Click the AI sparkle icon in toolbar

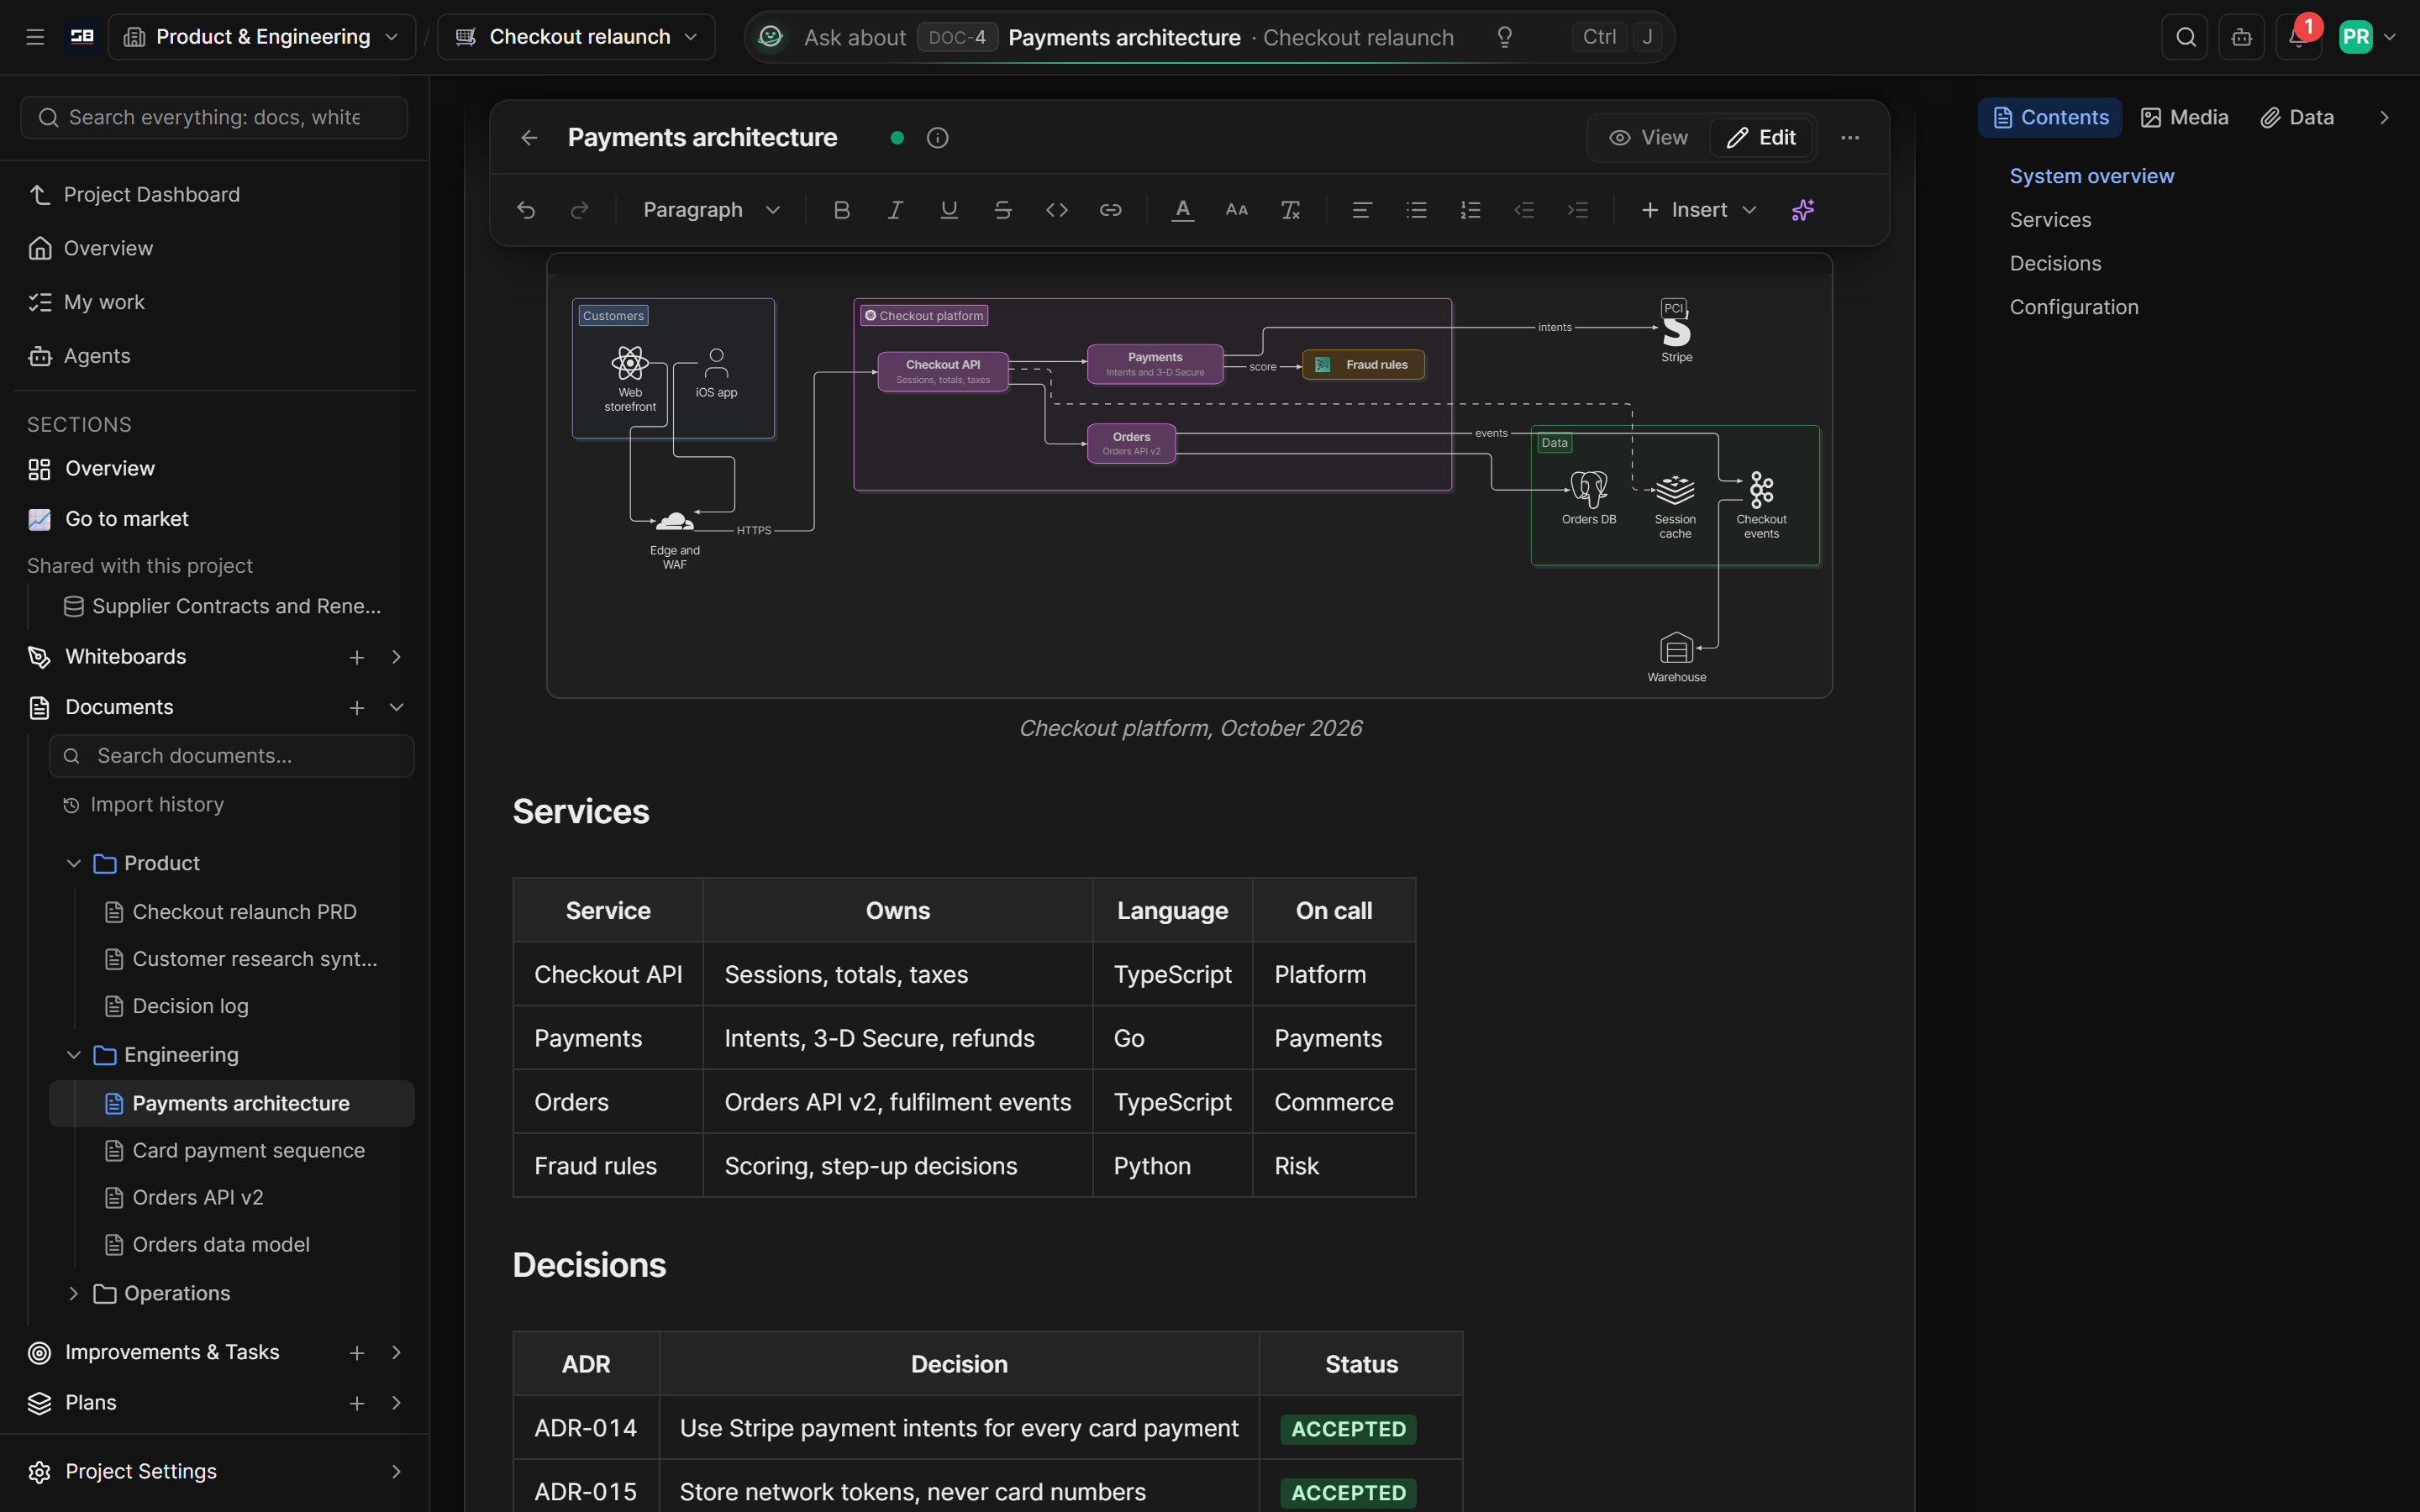1803,210
